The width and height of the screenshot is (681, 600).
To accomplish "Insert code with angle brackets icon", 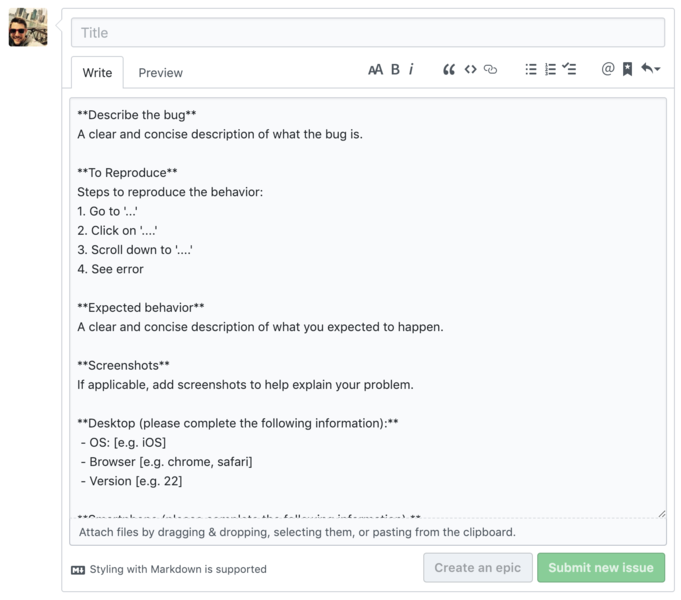I will tap(470, 70).
